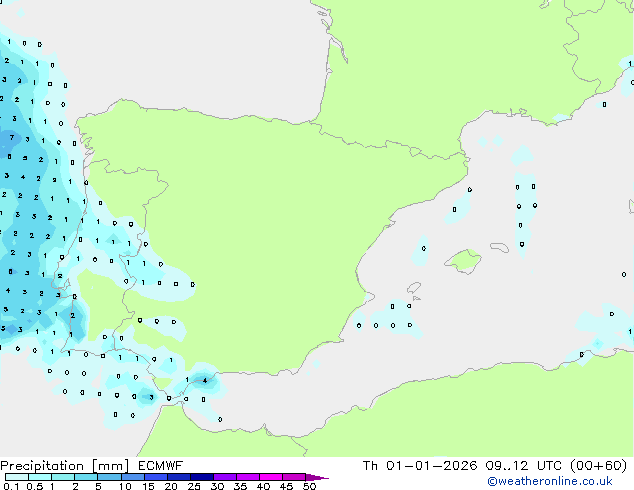Viewport: 634px width, 490px height.
Task: Click the legend tick label '35'
Action: click(240, 486)
